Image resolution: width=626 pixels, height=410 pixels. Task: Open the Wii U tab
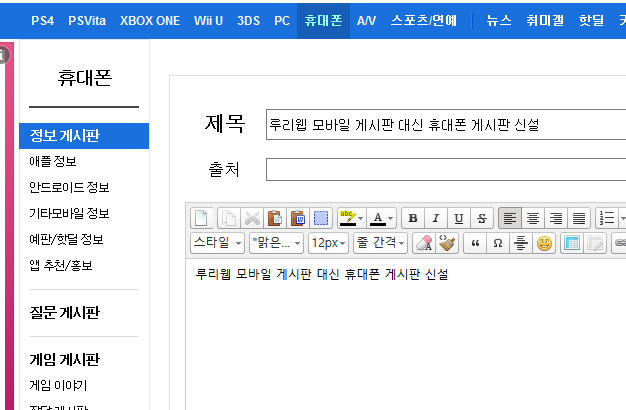[x=208, y=21]
